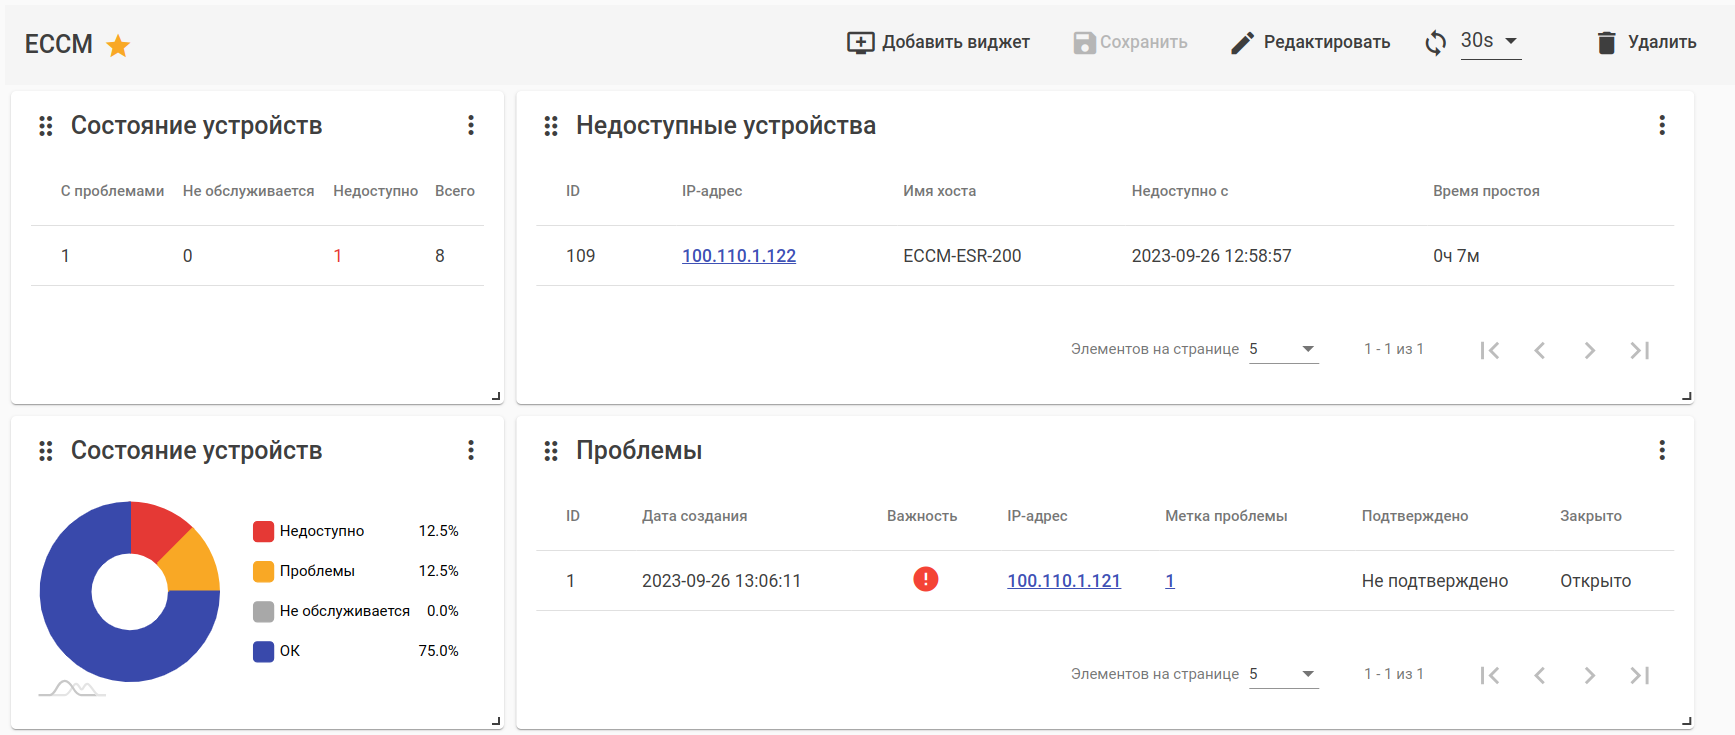This screenshot has width=1735, height=735.
Task: Expand items-per-page dropdown in Problems widget
Action: click(x=1284, y=674)
